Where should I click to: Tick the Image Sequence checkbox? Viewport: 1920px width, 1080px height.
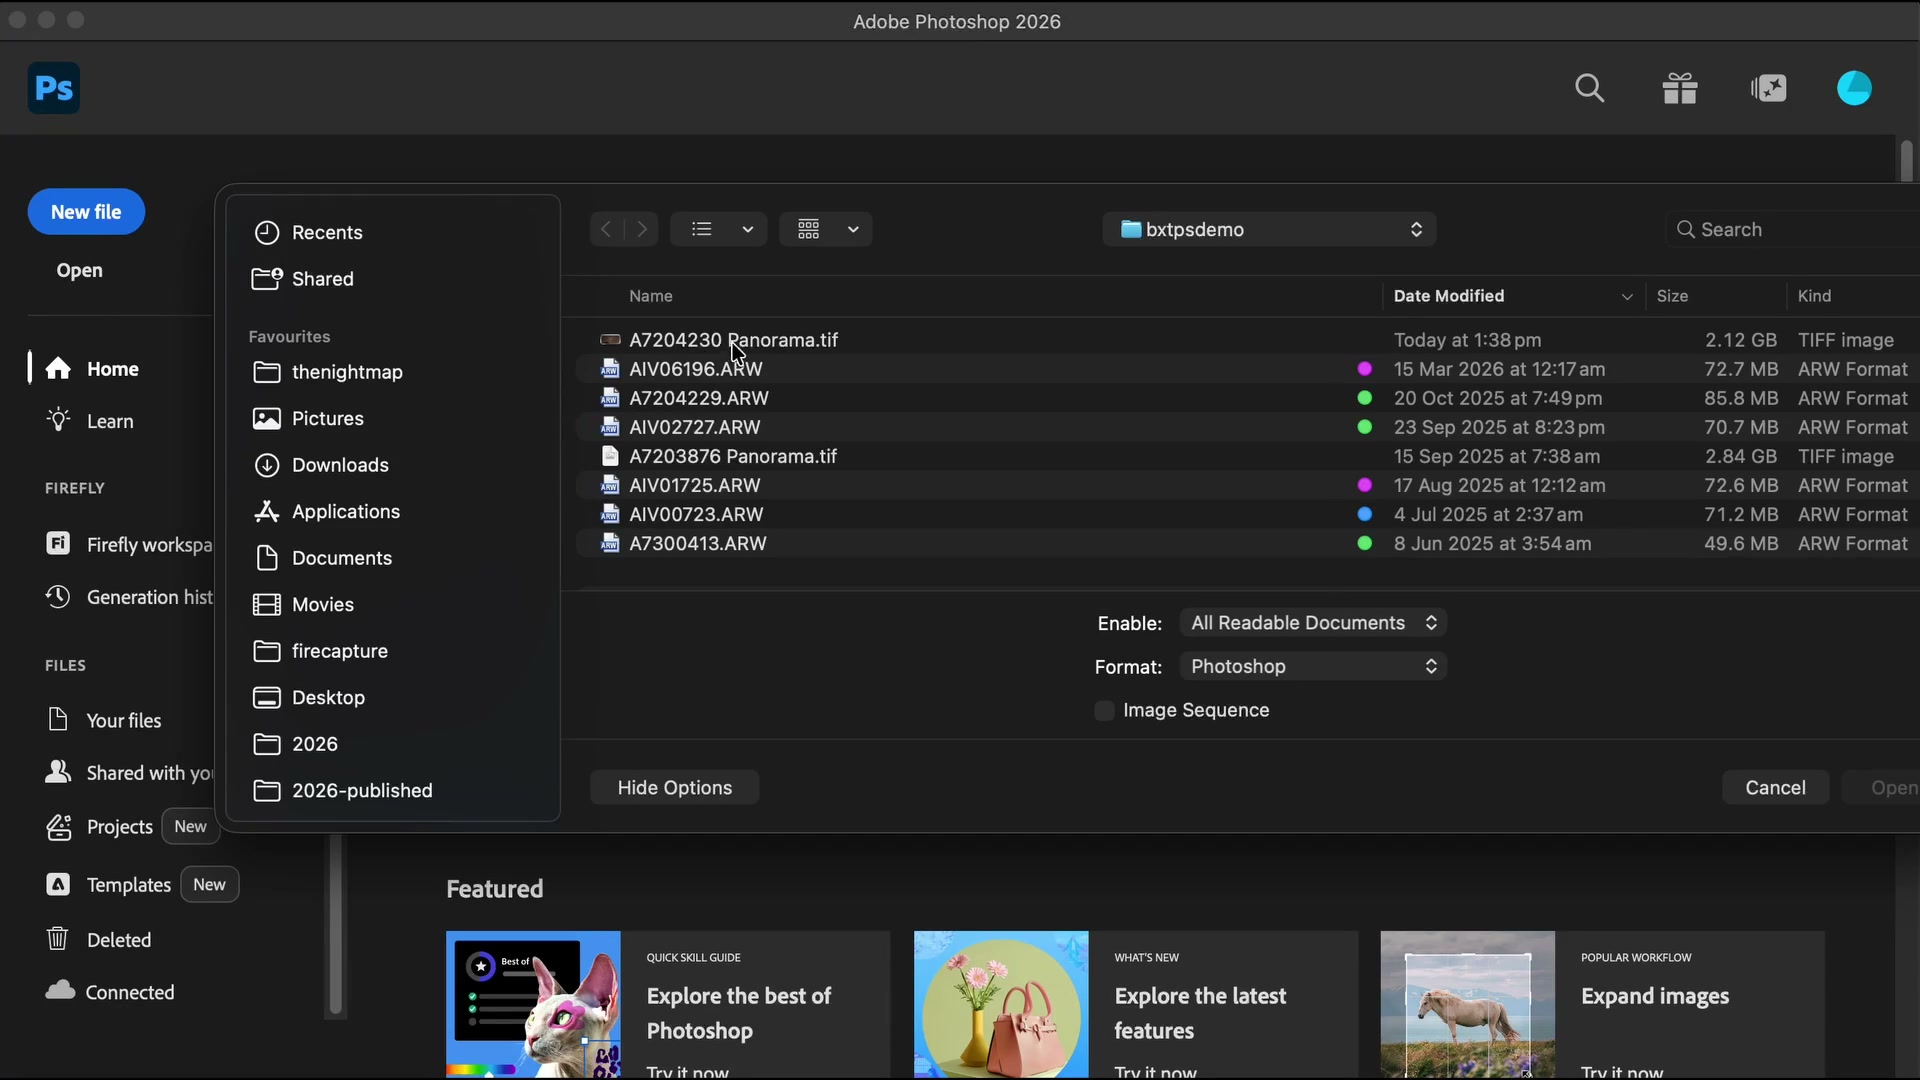[x=1104, y=710]
